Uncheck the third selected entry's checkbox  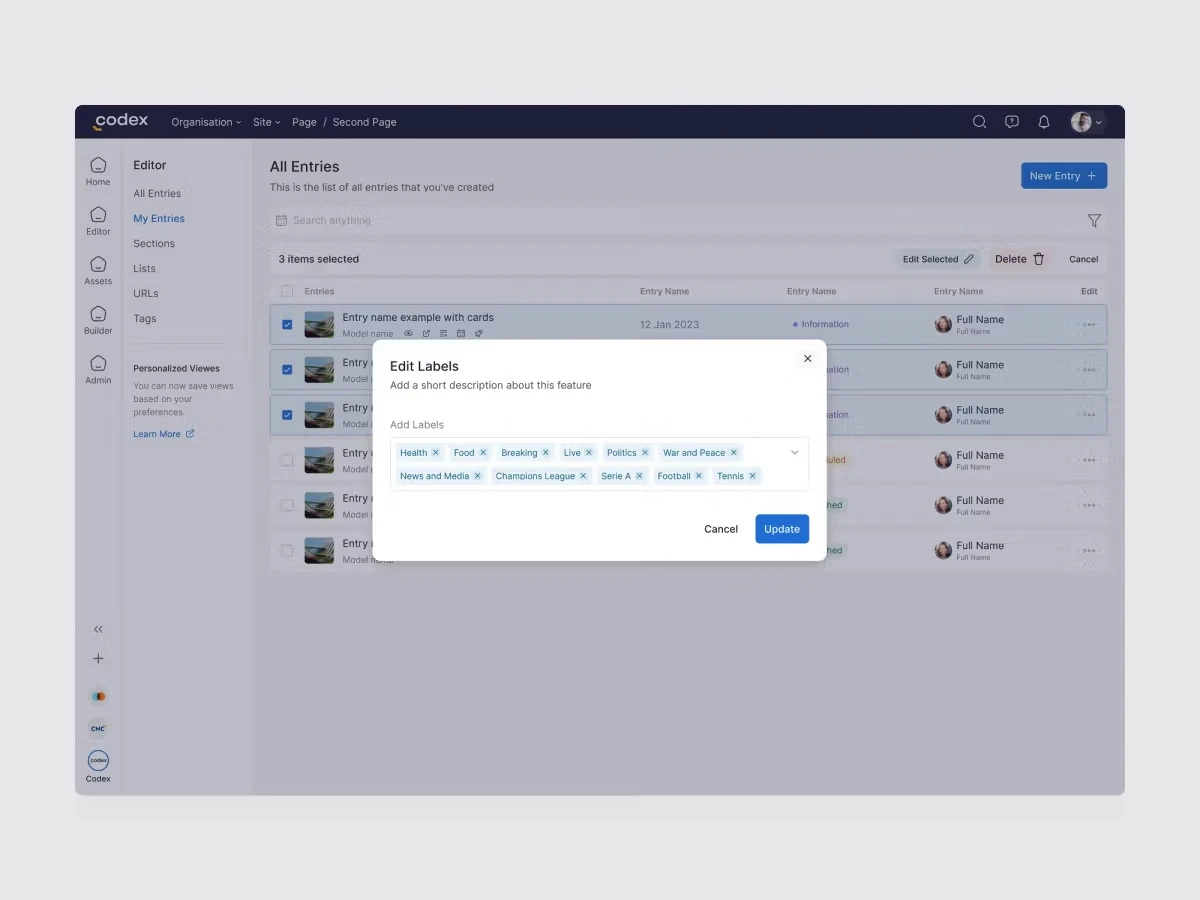tap(287, 415)
